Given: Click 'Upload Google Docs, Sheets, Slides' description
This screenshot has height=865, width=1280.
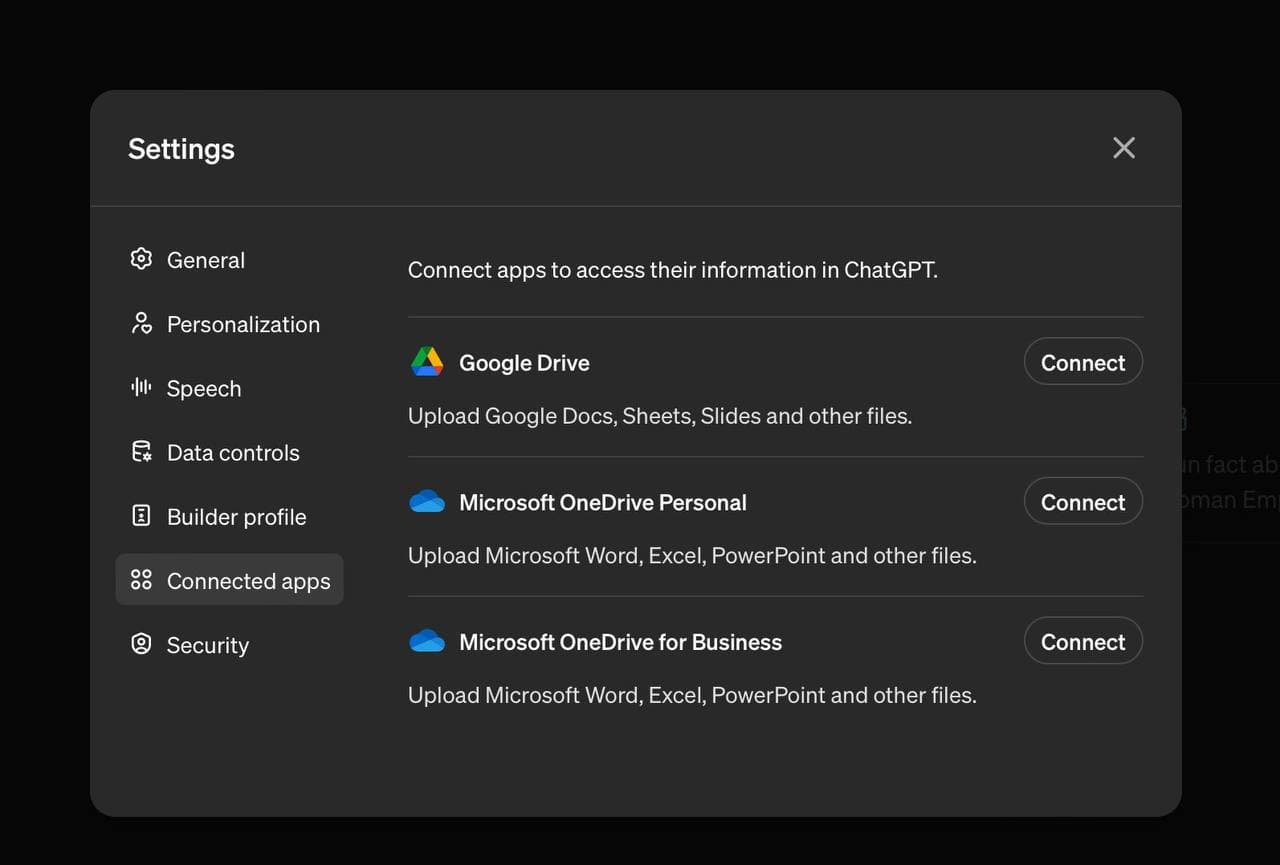Looking at the screenshot, I should pyautogui.click(x=660, y=416).
